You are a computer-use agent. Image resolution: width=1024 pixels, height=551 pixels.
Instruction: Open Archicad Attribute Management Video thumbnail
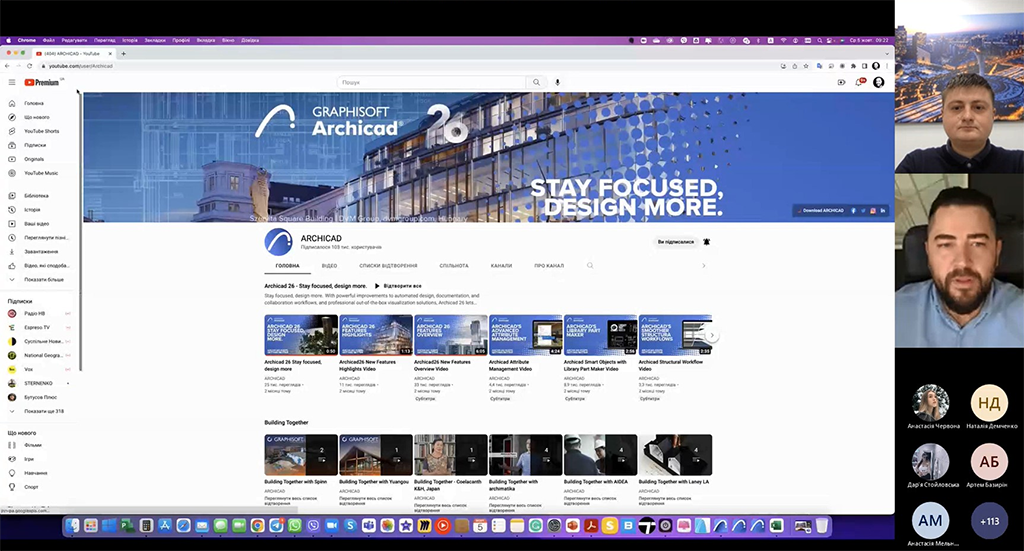pyautogui.click(x=526, y=335)
